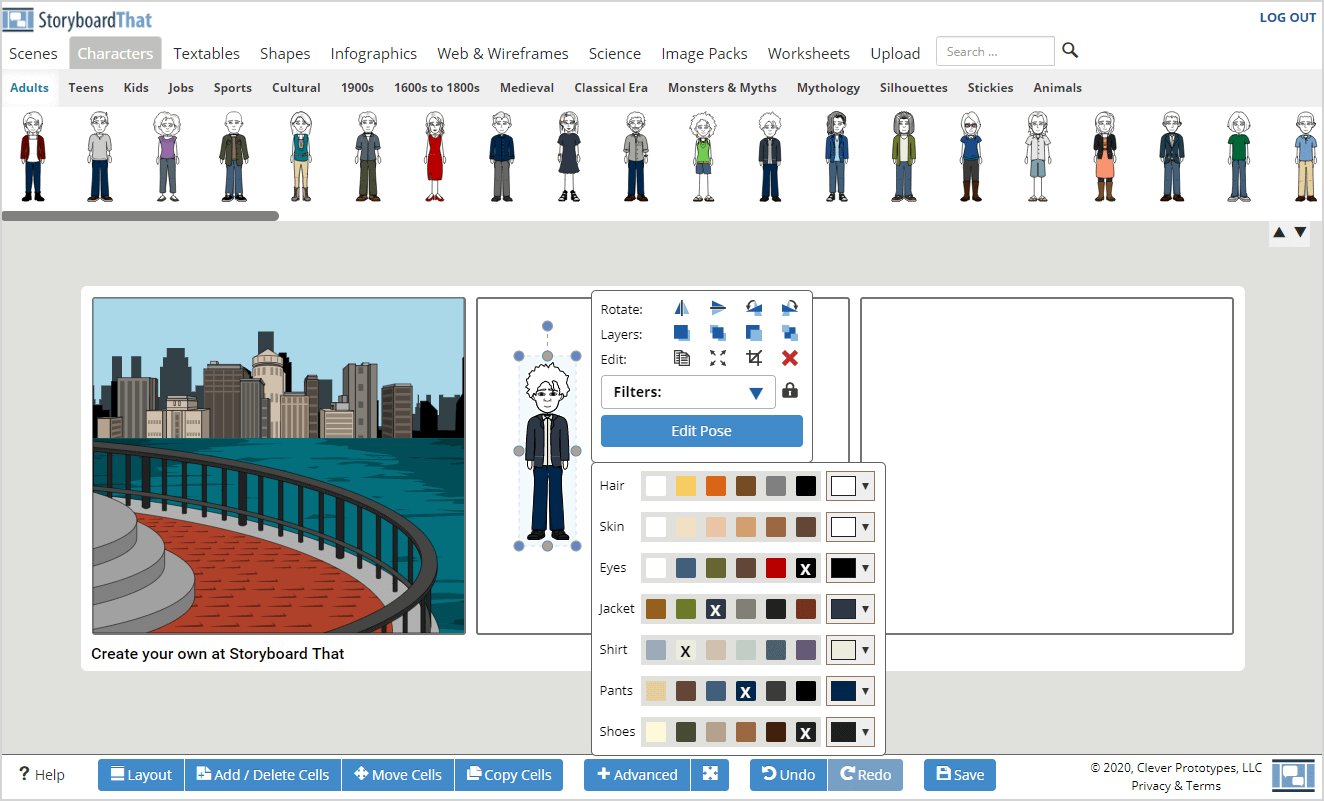1324x801 pixels.
Task: Choose the orange Hair color swatch
Action: click(x=716, y=486)
